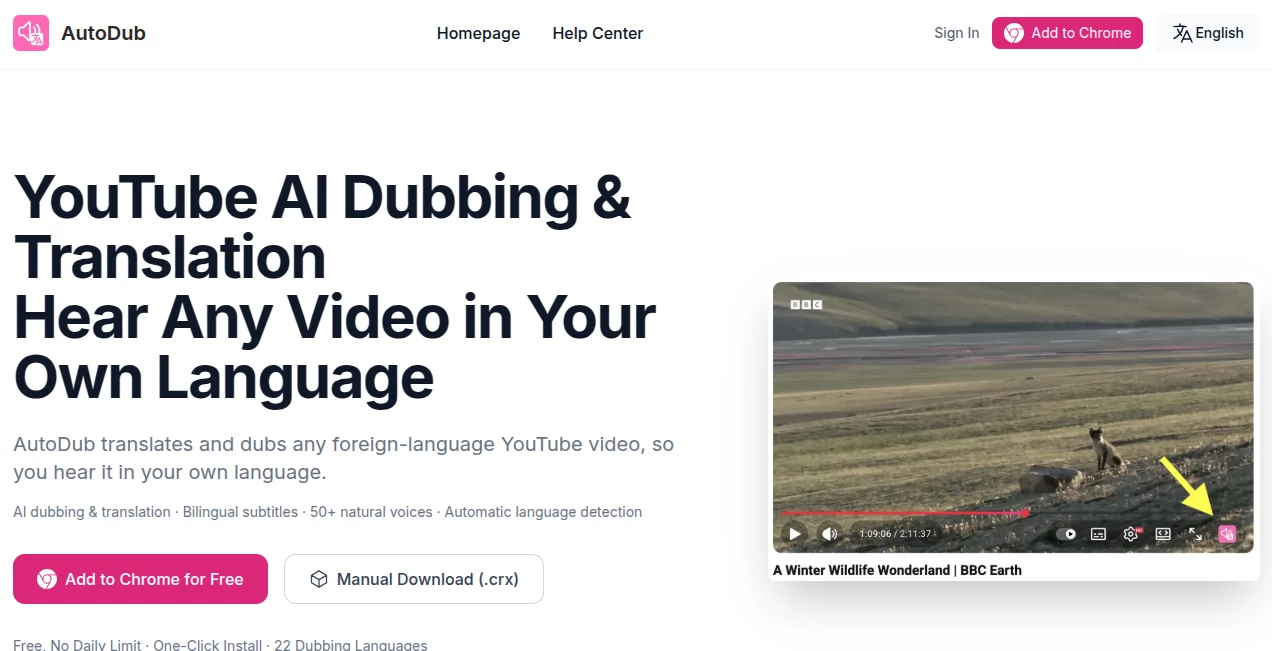Mute the video with the speaker icon
1272x651 pixels.
pos(829,534)
